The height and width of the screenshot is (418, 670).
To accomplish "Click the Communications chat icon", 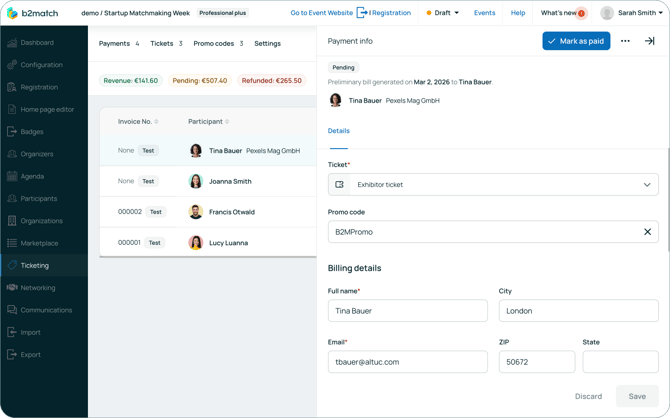I will (x=12, y=310).
